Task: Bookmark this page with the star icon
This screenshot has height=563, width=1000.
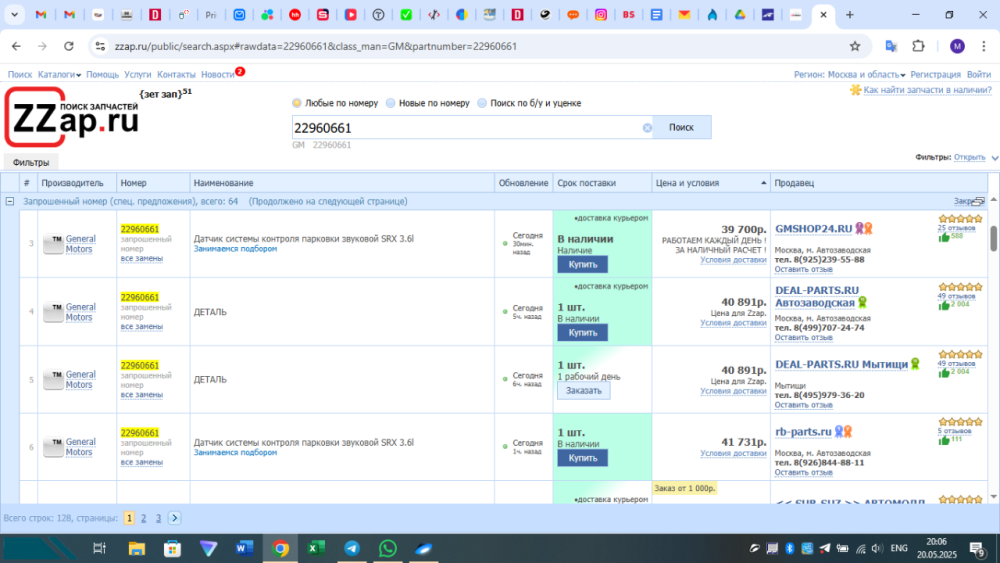Action: point(855,46)
